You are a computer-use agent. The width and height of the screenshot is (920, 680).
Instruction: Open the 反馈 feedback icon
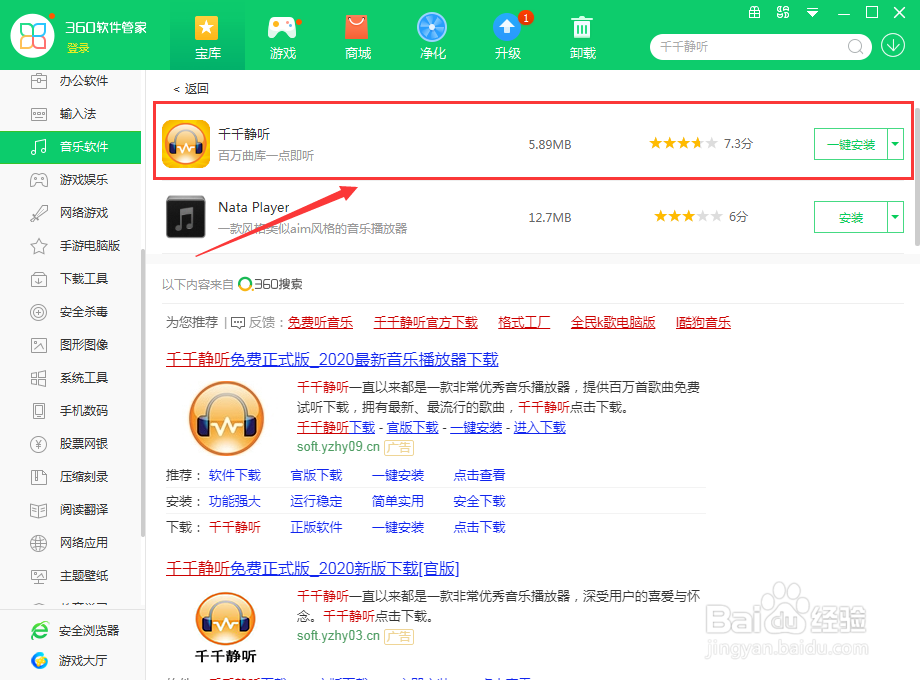tap(238, 323)
